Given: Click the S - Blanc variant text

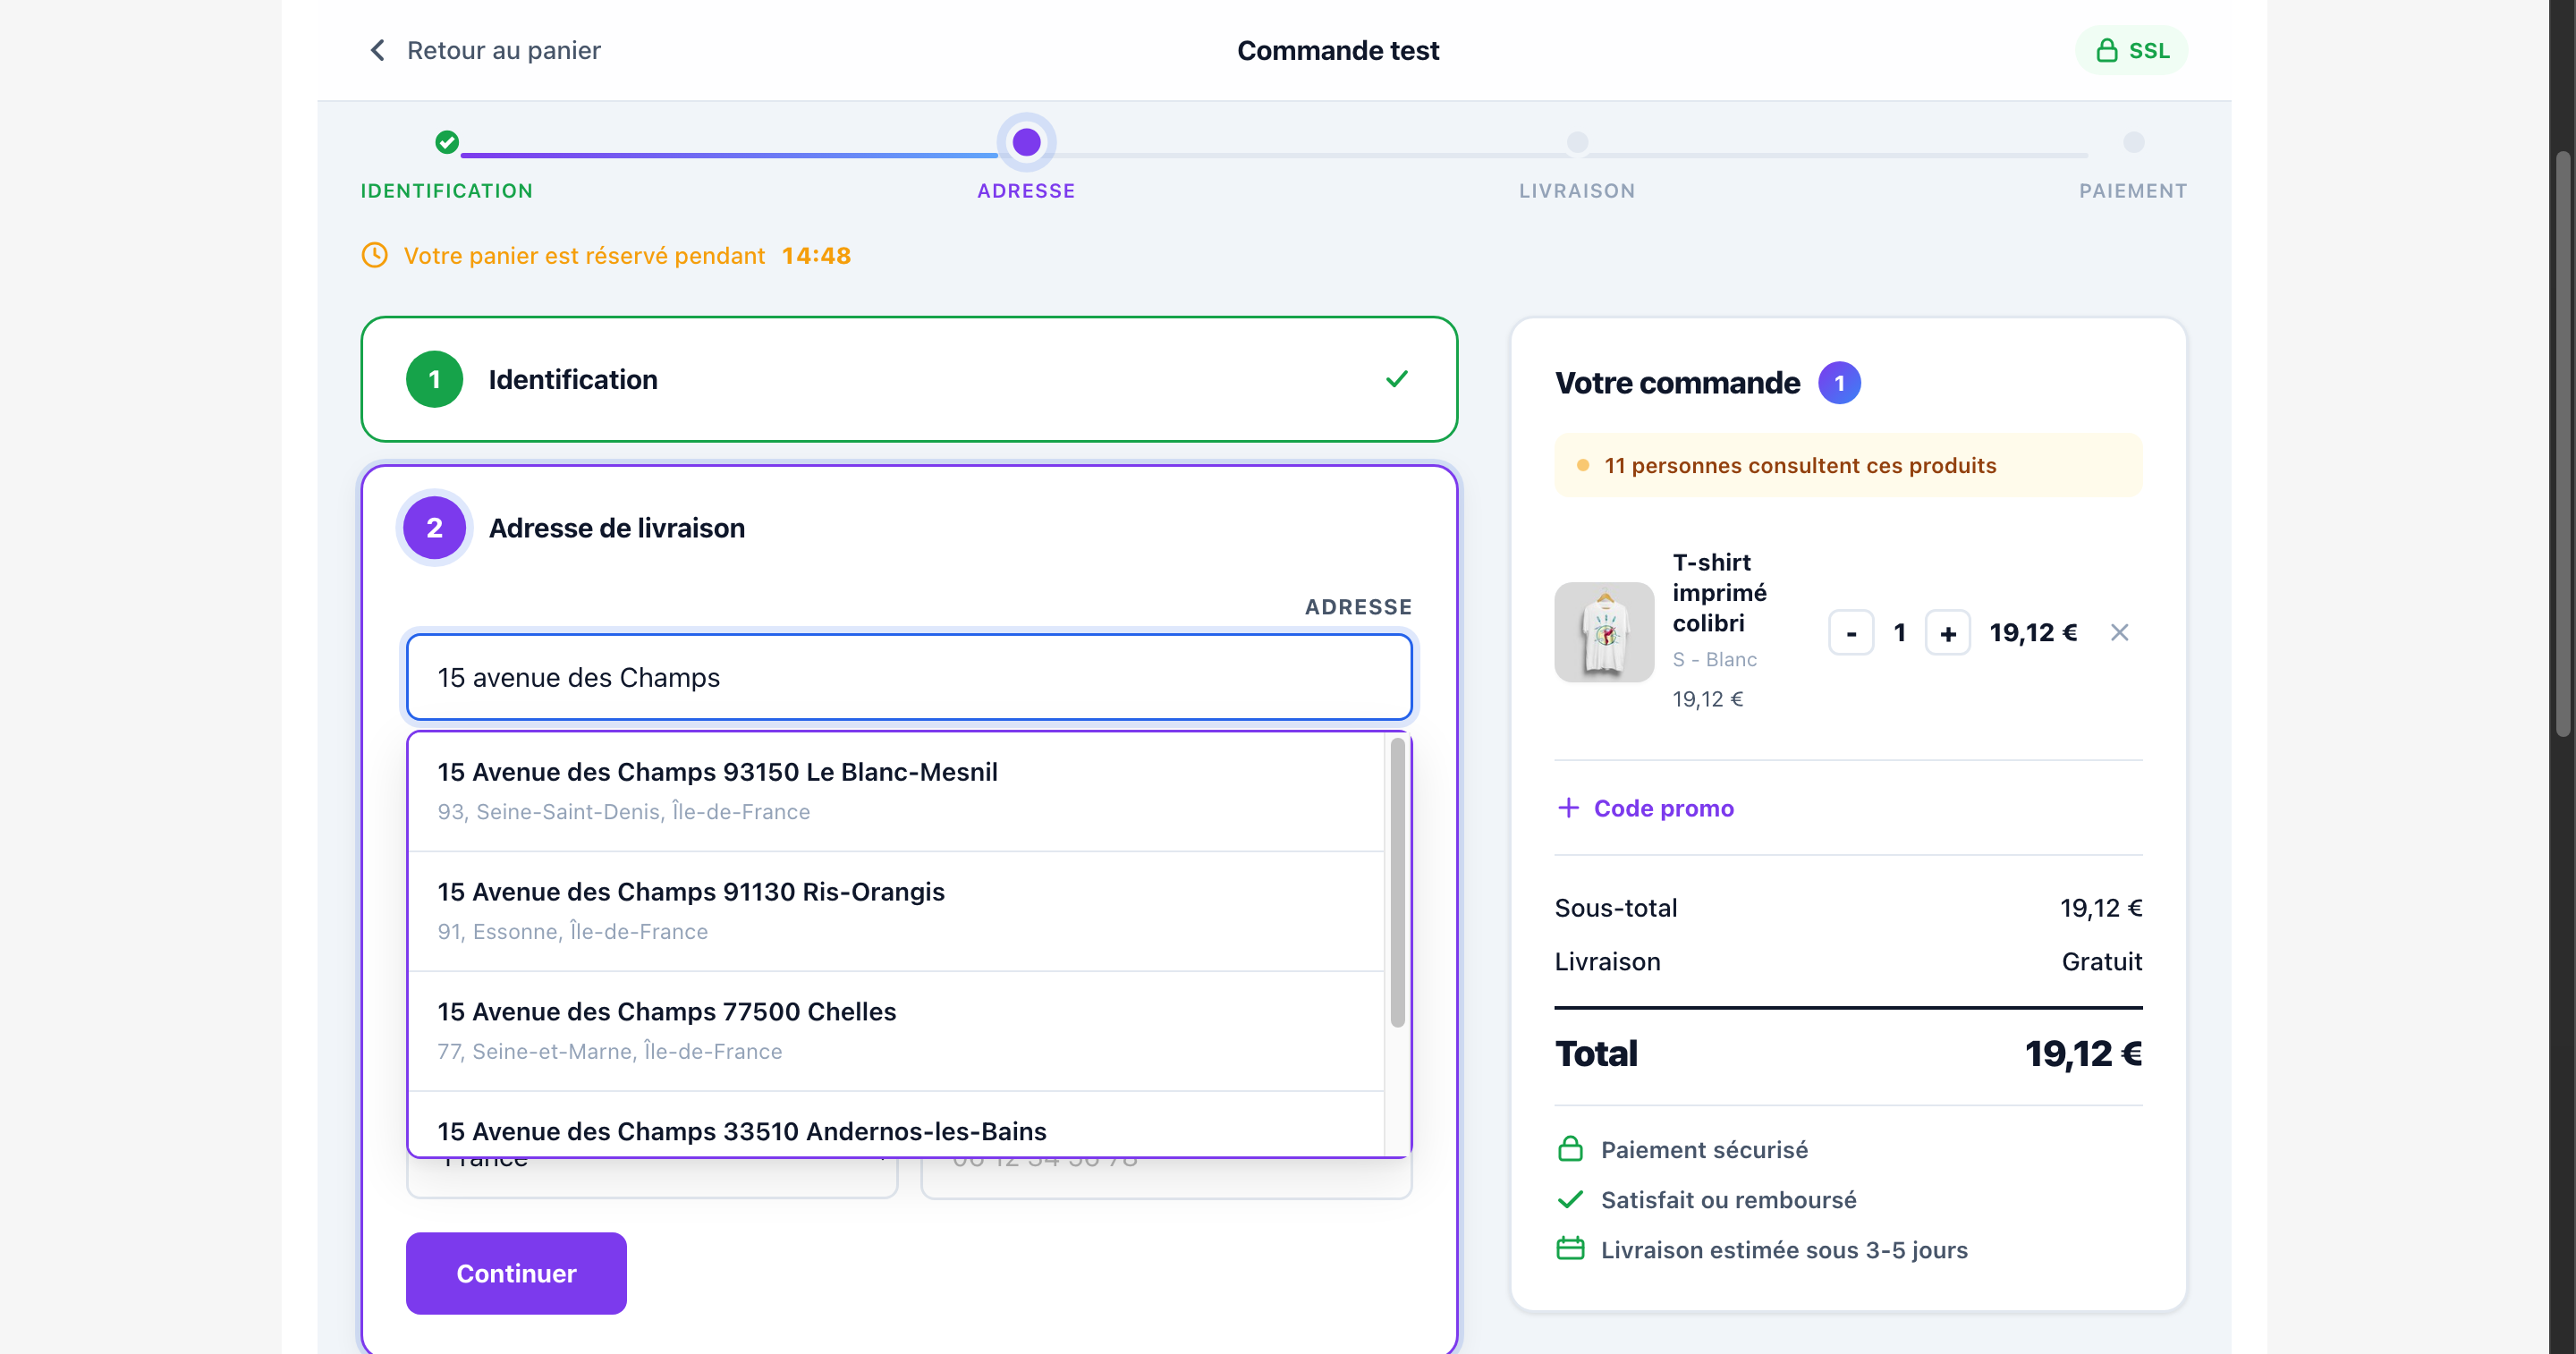Looking at the screenshot, I should coord(1714,659).
